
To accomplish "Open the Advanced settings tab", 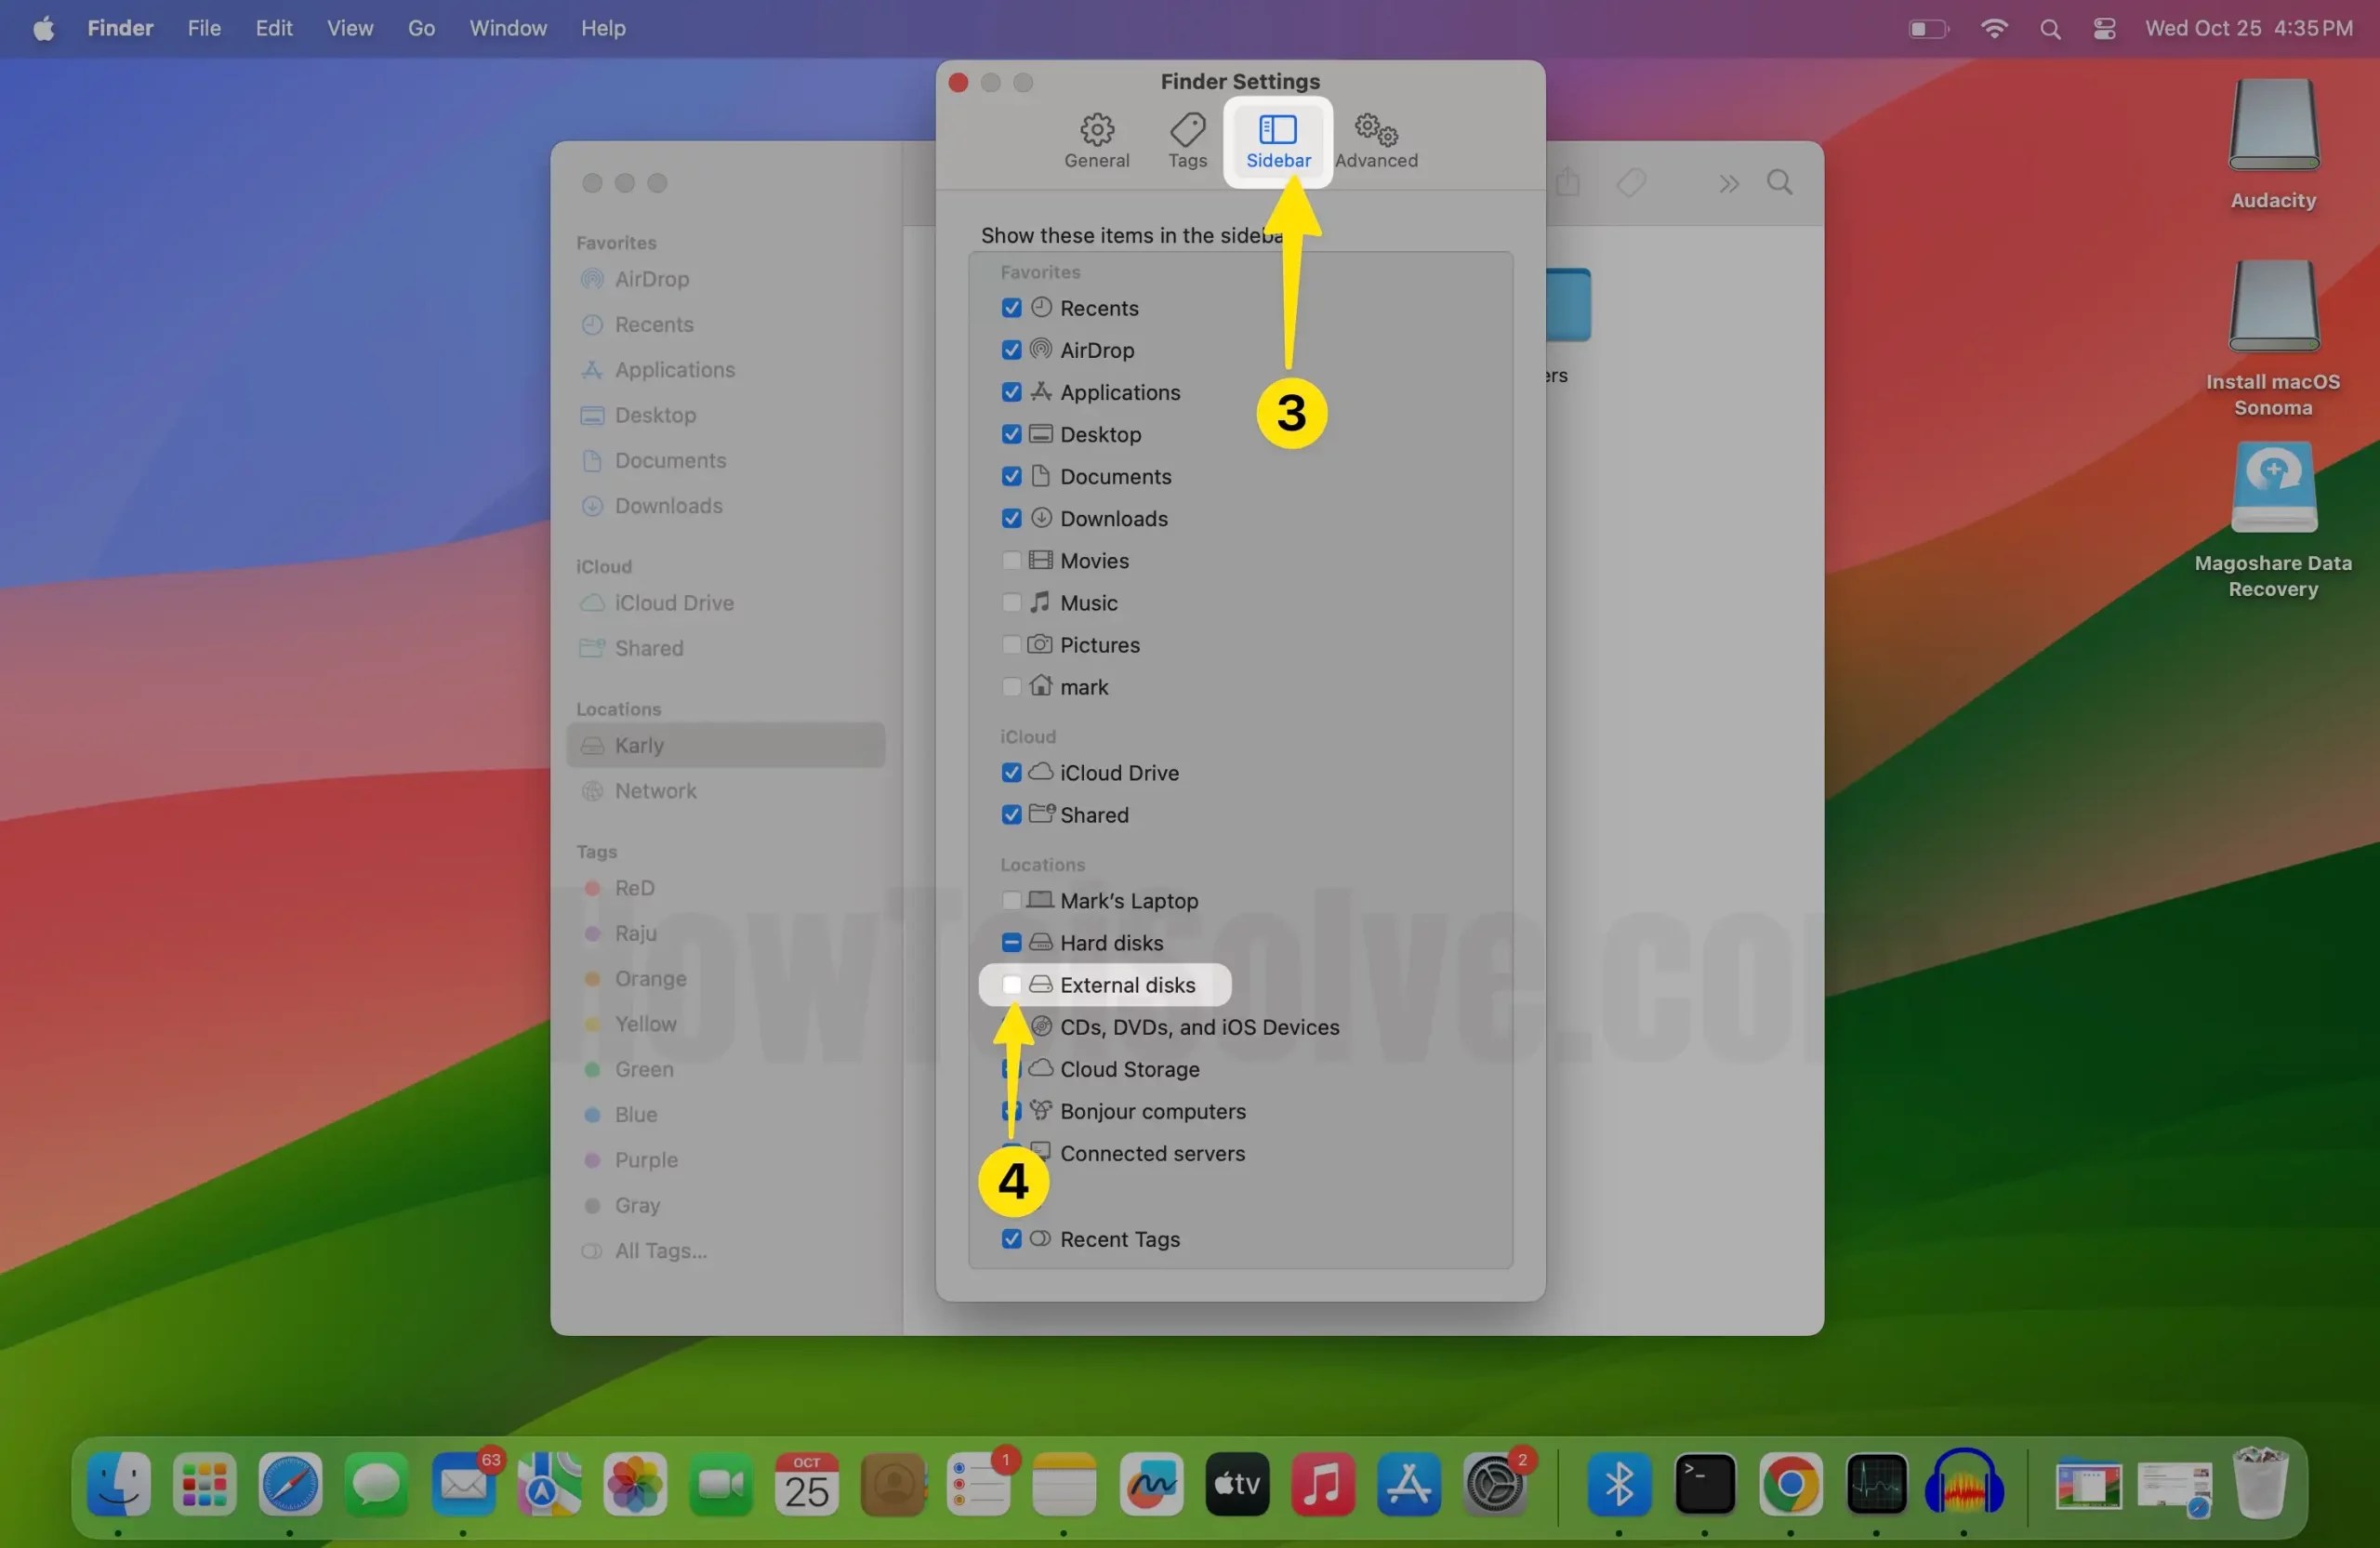I will [1375, 140].
